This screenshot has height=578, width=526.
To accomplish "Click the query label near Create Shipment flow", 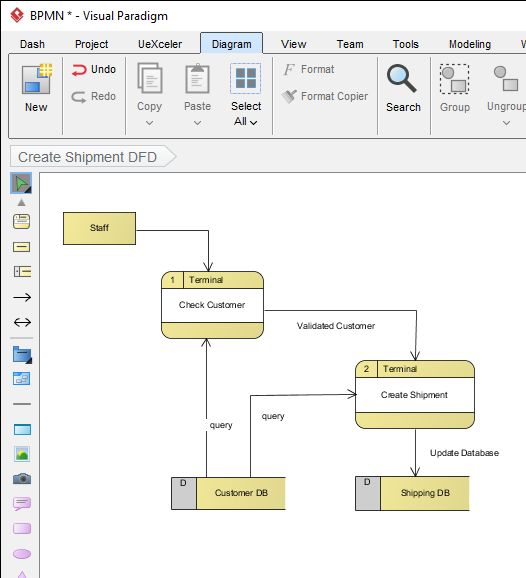I will 273,416.
